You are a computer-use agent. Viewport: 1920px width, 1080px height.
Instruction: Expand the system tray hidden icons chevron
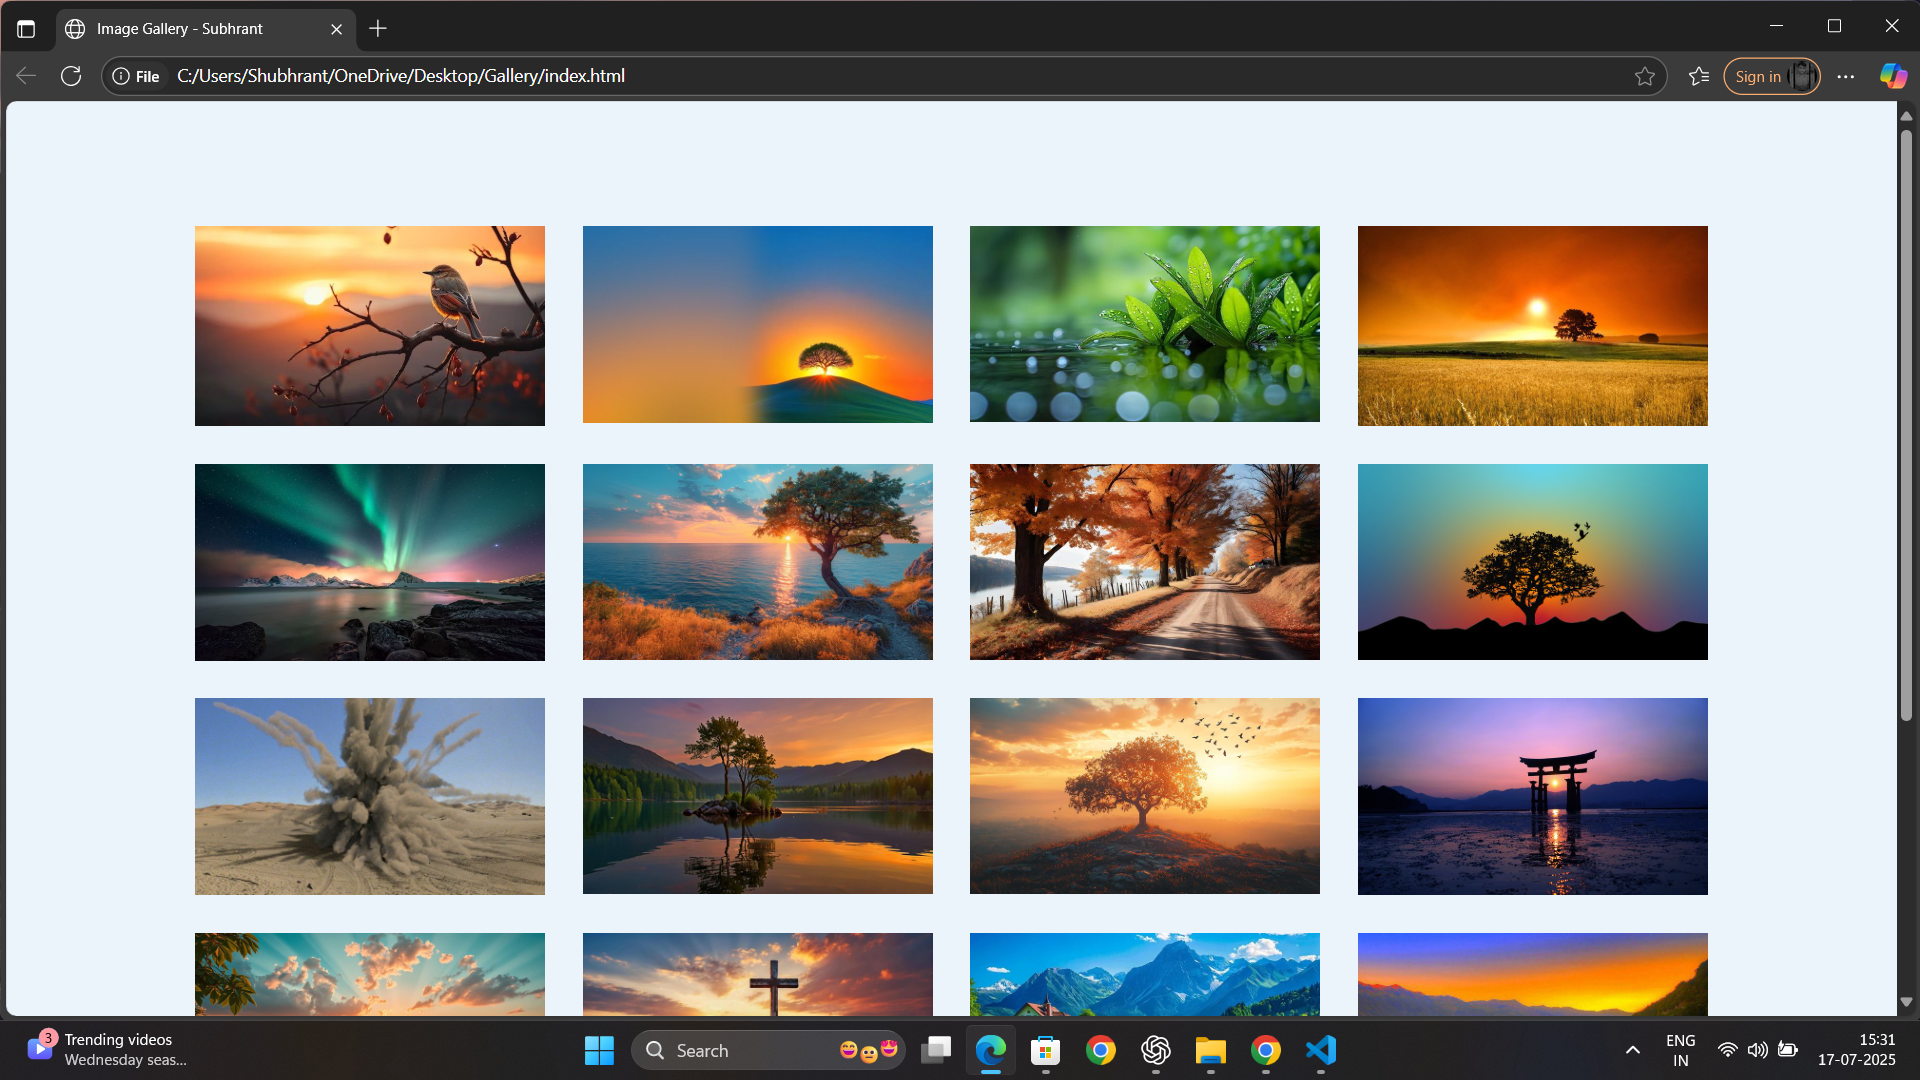1632,1050
